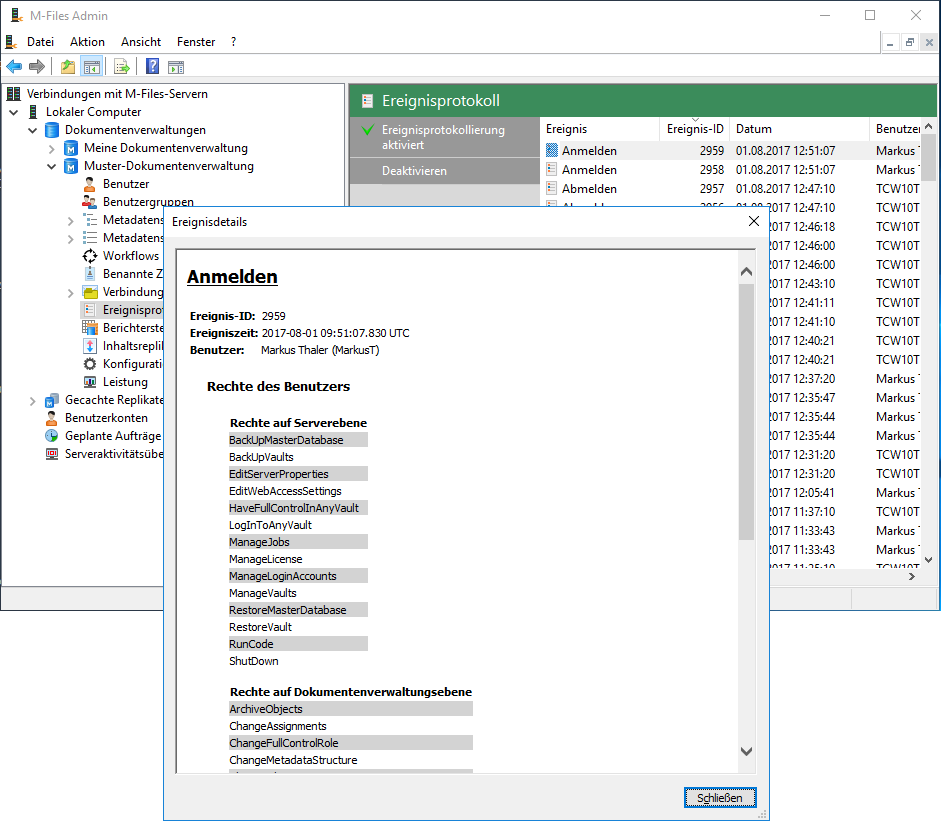The width and height of the screenshot is (941, 821).
Task: Click the Export list toolbar icon
Action: (x=122, y=67)
